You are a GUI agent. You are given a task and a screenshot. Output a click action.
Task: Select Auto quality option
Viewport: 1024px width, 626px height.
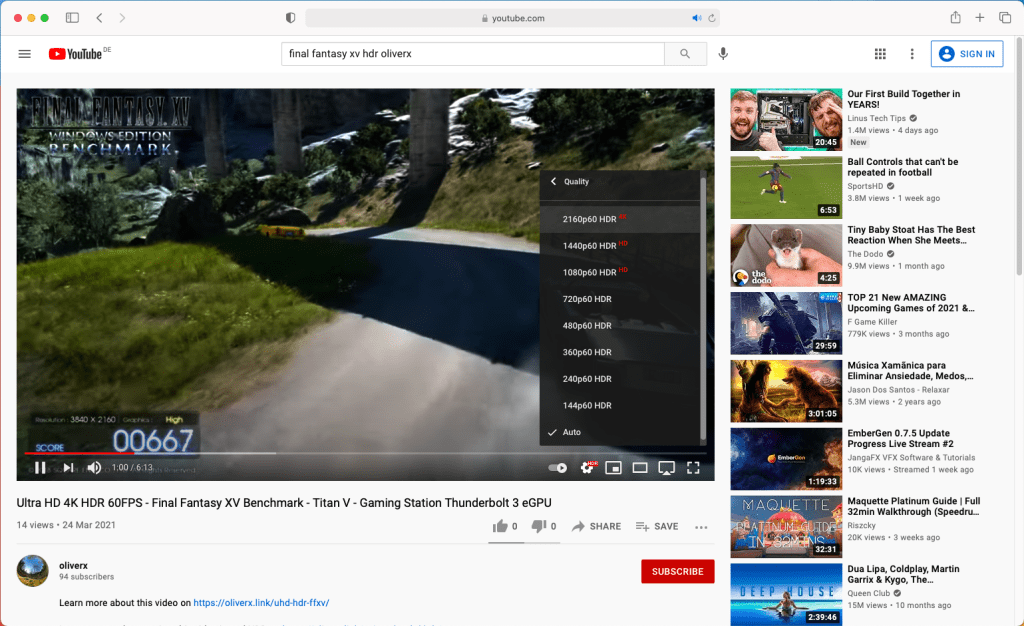pyautogui.click(x=571, y=432)
